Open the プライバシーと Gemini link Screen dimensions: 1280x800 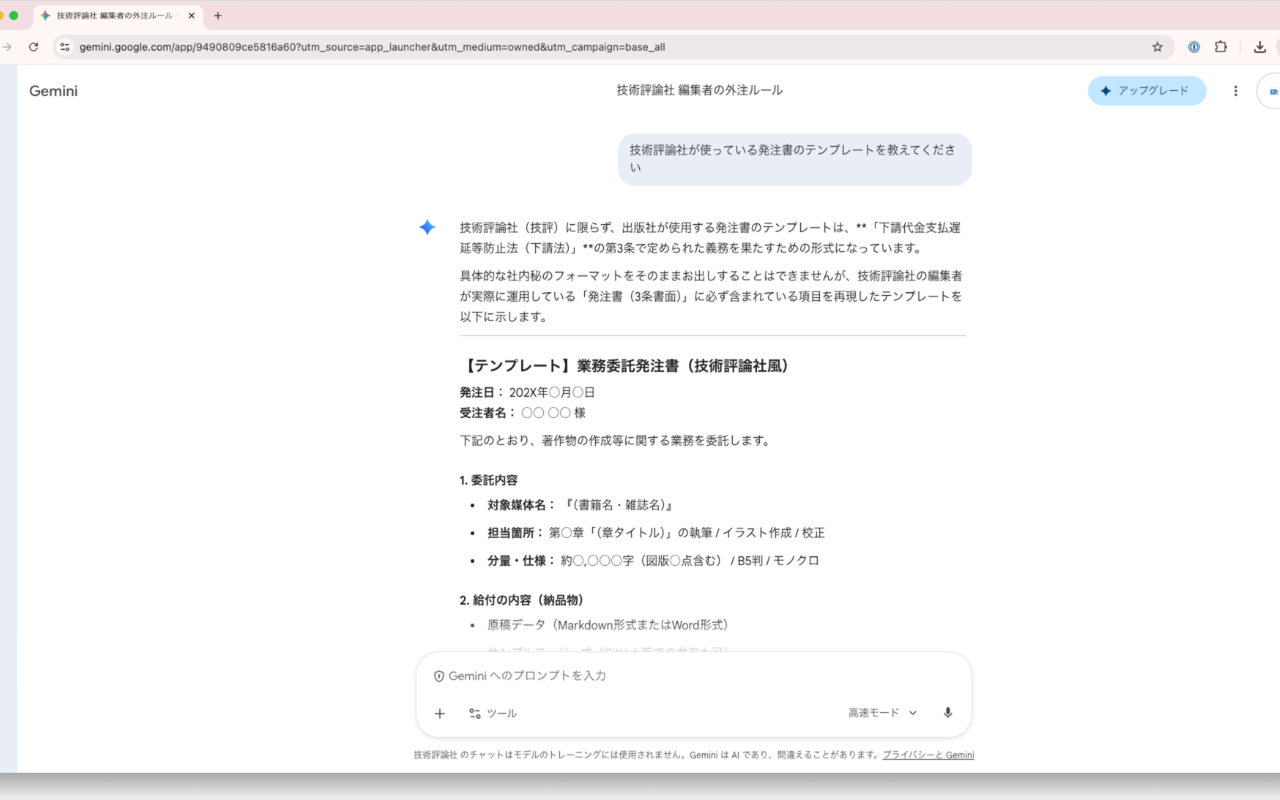pyautogui.click(x=928, y=755)
